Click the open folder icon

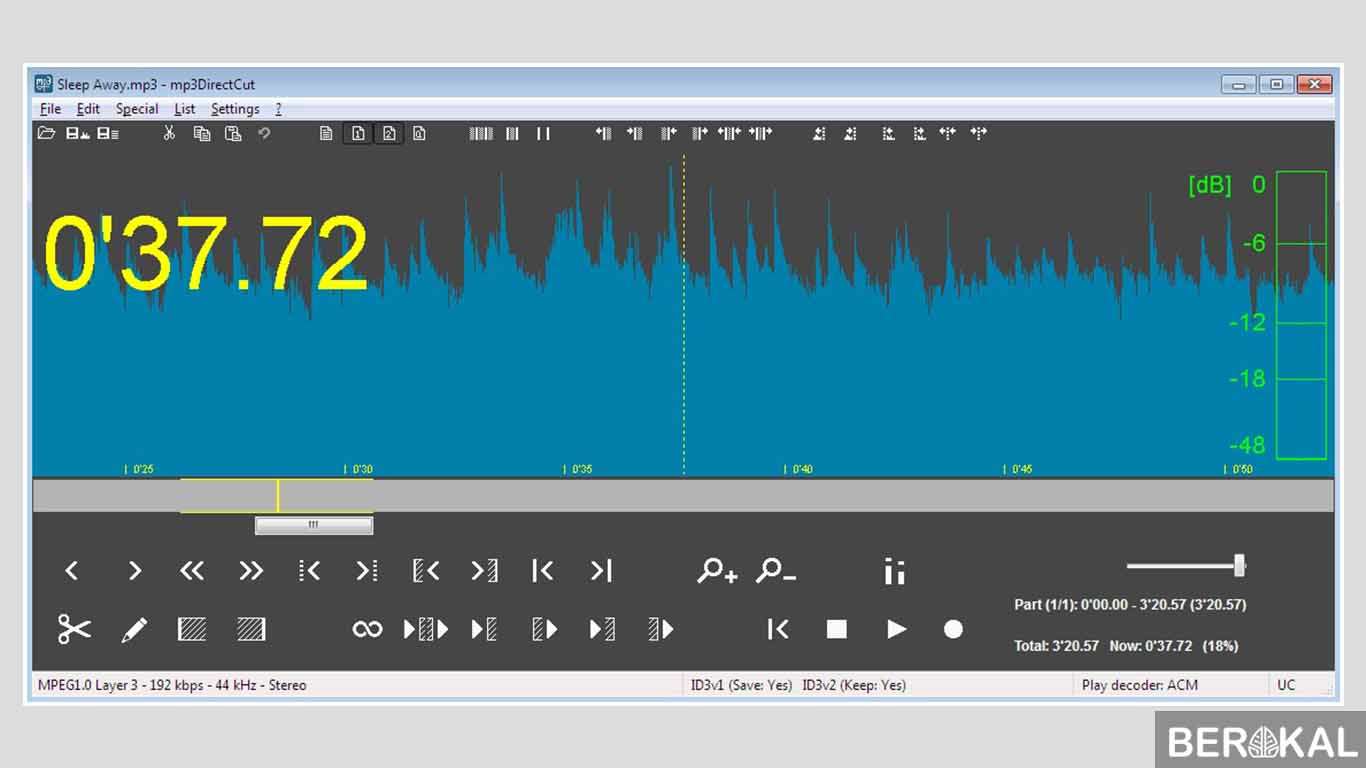tap(46, 133)
